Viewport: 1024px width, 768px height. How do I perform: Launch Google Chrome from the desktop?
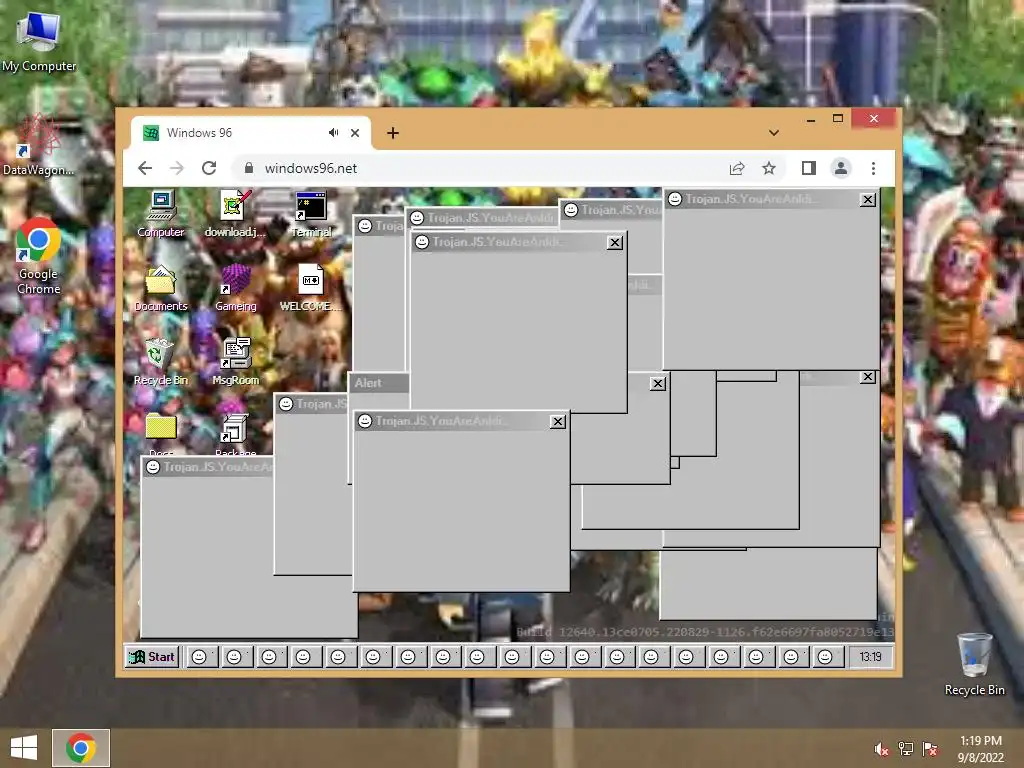[39, 256]
